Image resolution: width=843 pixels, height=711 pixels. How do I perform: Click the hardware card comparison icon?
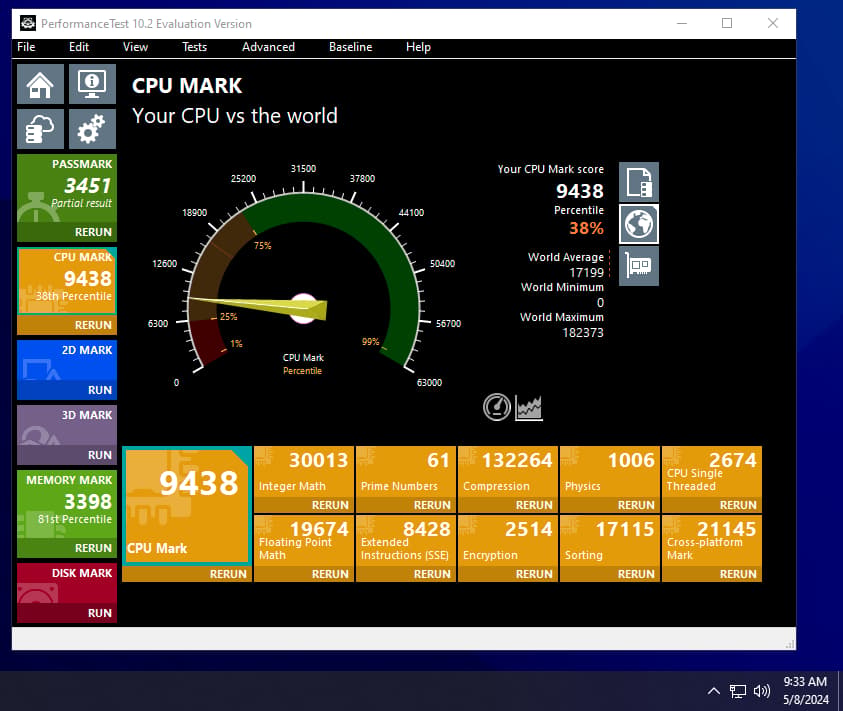click(x=639, y=266)
